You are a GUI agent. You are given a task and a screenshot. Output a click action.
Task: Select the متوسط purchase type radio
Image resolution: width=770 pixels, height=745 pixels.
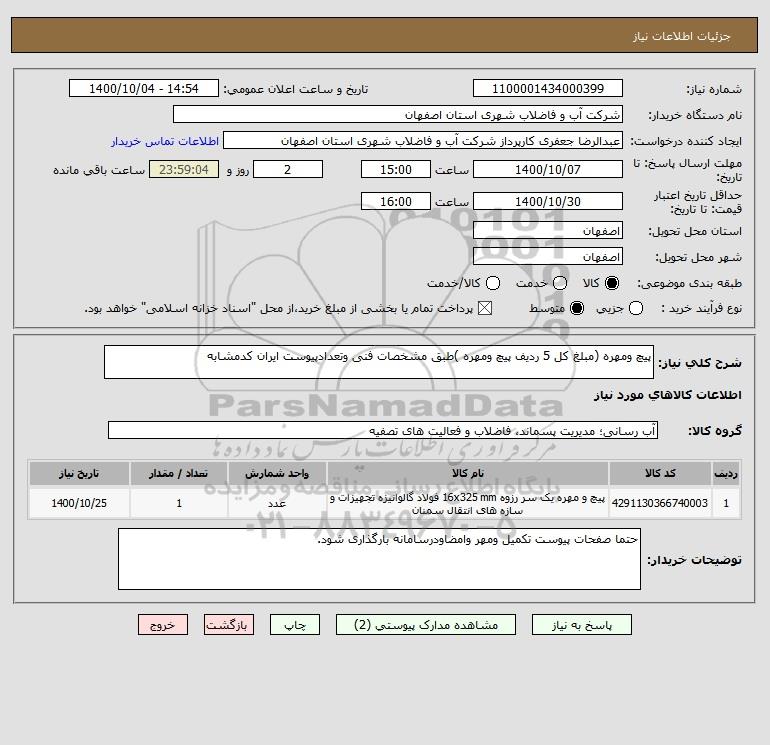click(577, 308)
